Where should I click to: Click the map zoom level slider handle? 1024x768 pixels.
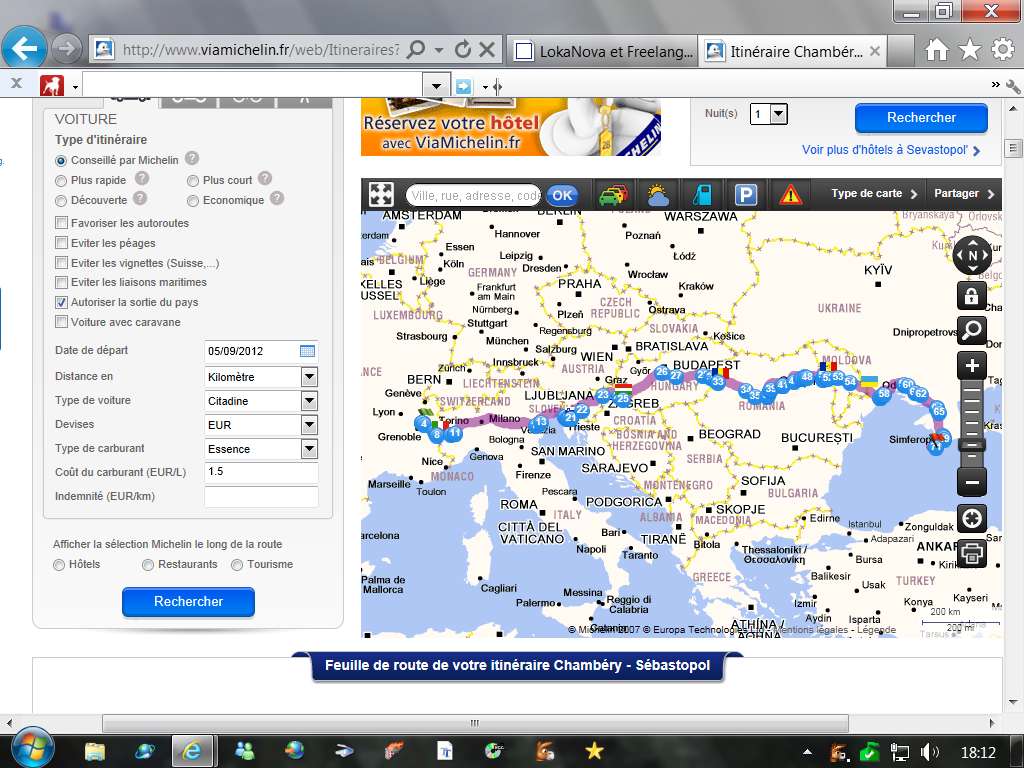pyautogui.click(x=972, y=445)
